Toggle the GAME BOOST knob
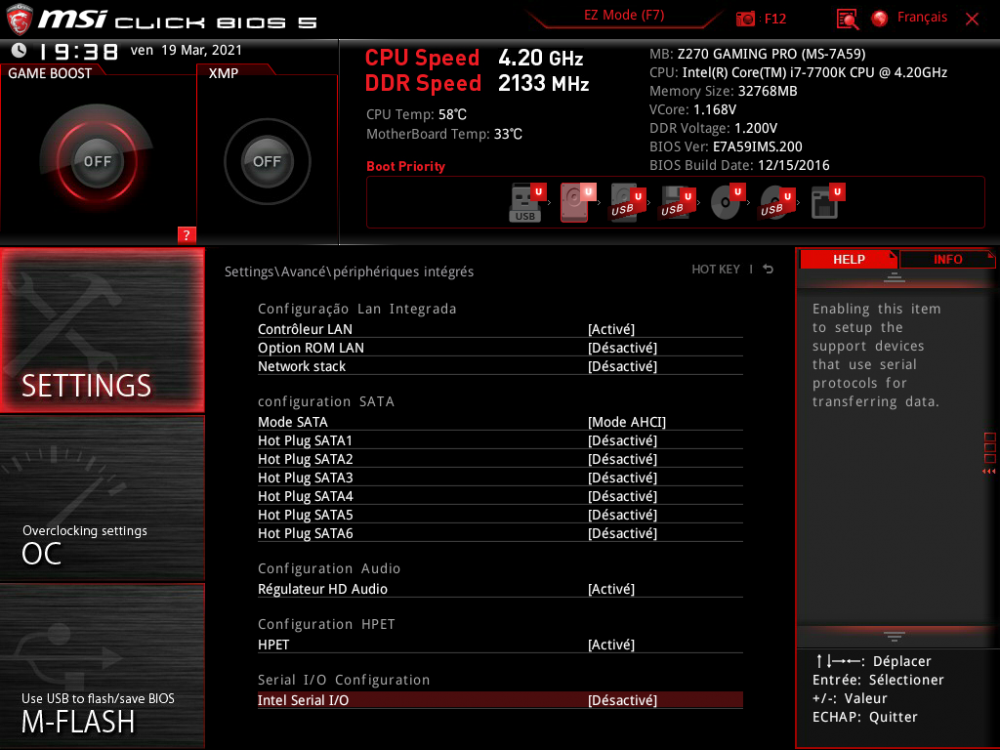 [x=97, y=161]
